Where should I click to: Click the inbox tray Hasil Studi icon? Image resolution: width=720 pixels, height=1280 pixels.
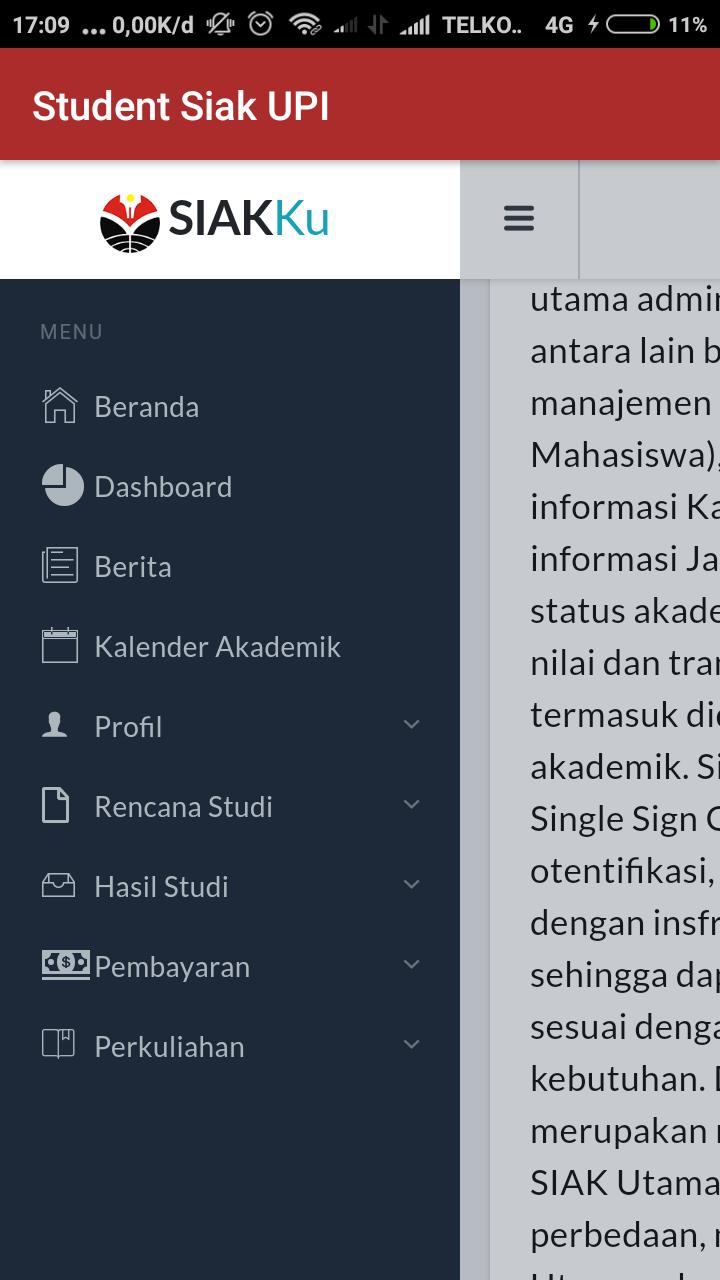pos(58,886)
